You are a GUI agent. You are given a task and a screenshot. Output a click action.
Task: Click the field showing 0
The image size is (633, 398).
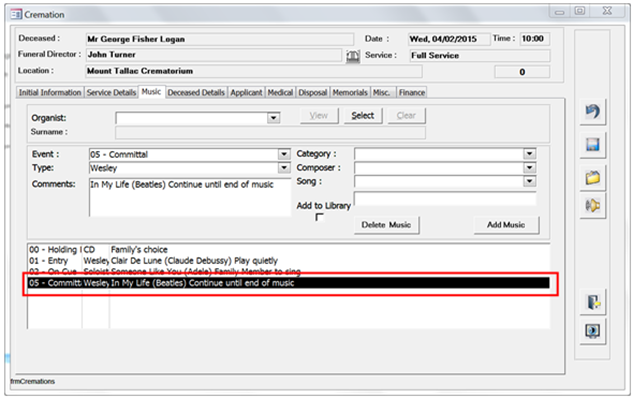(x=522, y=72)
